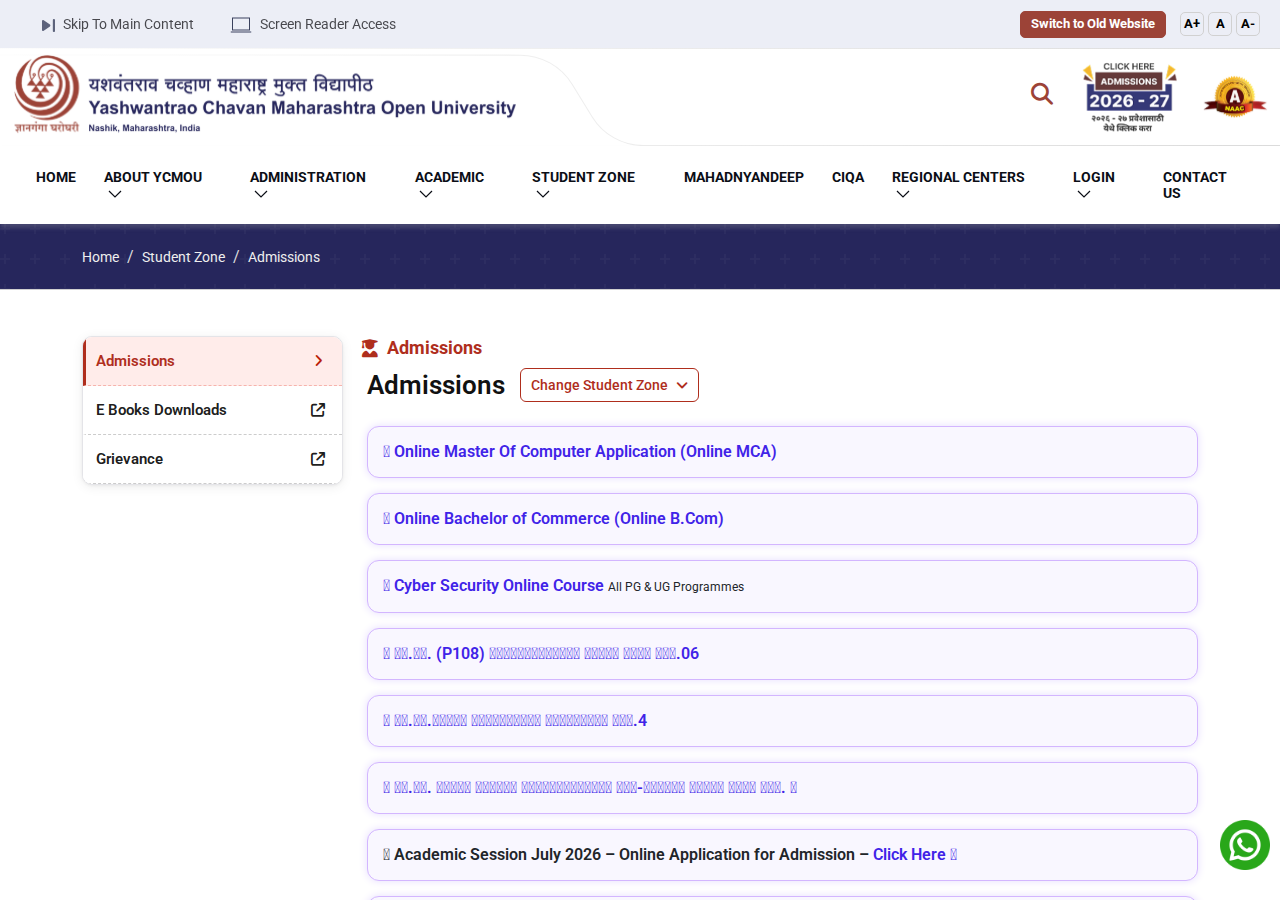Viewport: 1280px width, 900px height.
Task: Click the Screen Reader Access link
Action: (x=328, y=25)
